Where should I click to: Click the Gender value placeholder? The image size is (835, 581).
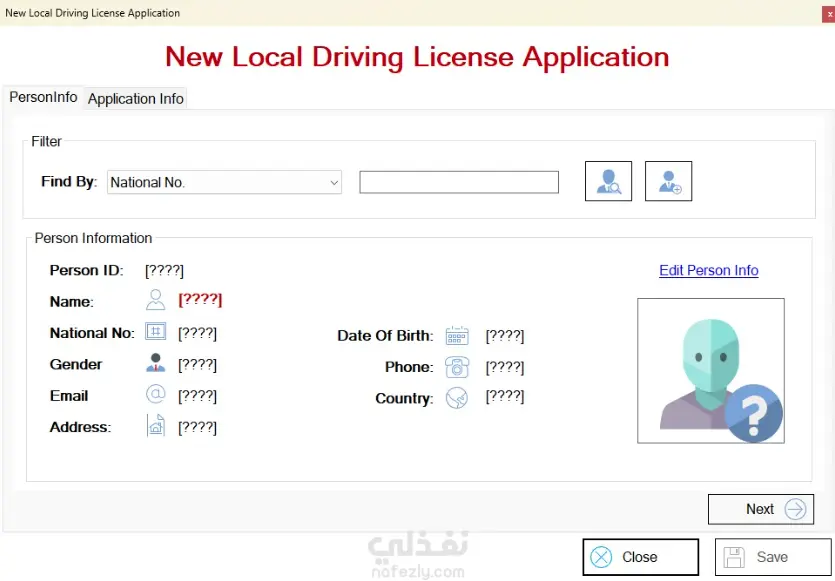point(198,365)
